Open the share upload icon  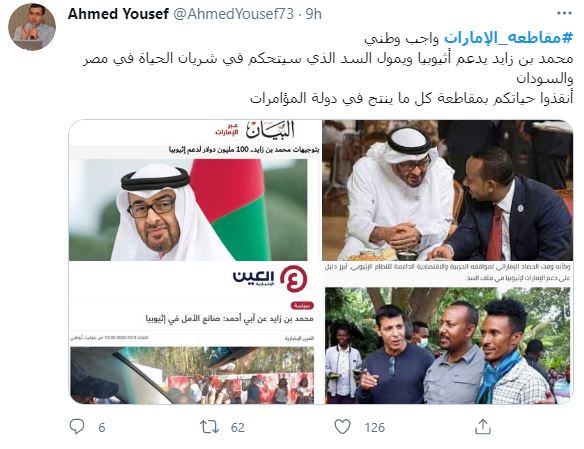pyautogui.click(x=483, y=427)
